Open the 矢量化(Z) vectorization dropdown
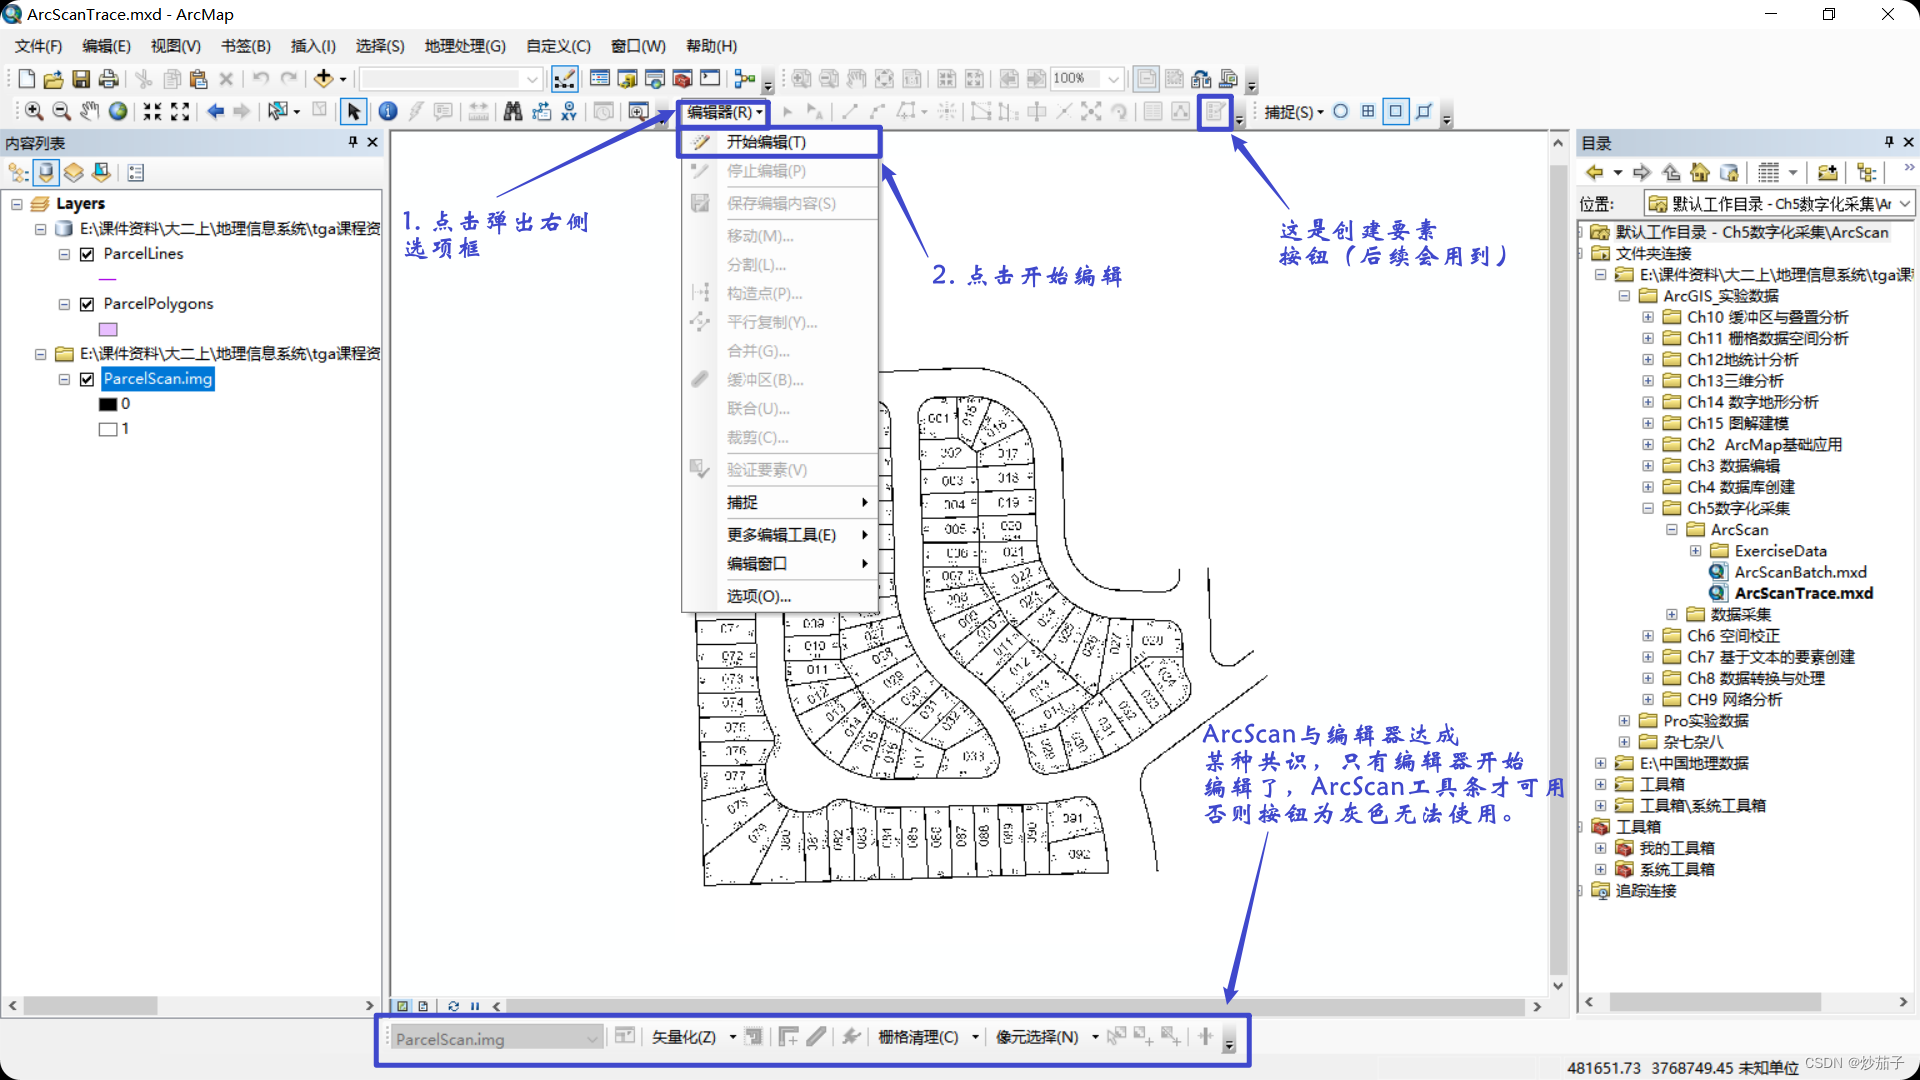Image resolution: width=1920 pixels, height=1080 pixels. tap(694, 1038)
